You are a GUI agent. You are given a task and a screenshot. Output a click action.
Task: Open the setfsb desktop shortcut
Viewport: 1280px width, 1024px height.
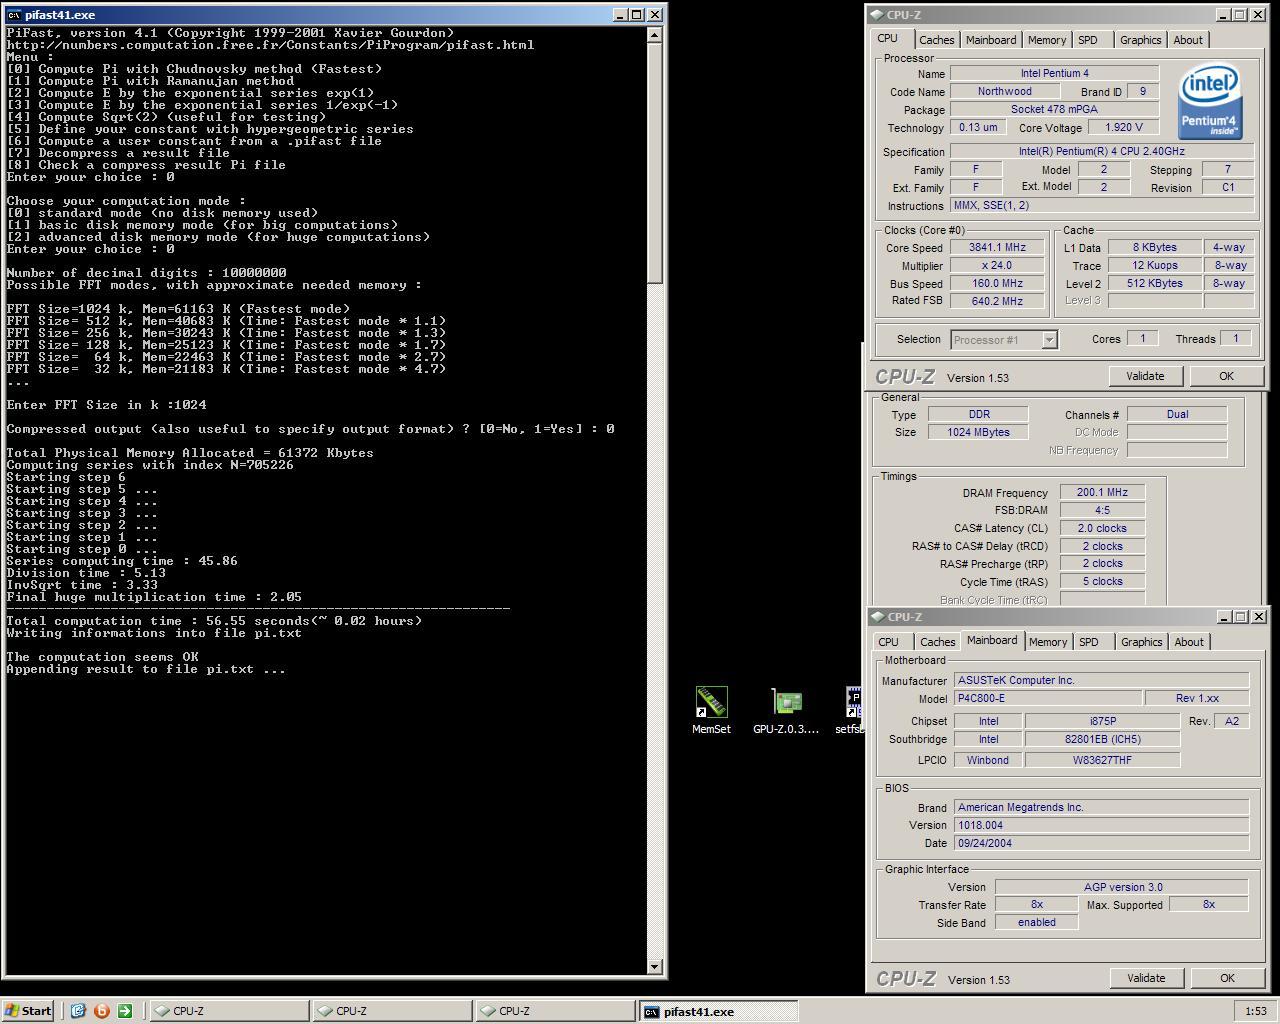point(853,710)
